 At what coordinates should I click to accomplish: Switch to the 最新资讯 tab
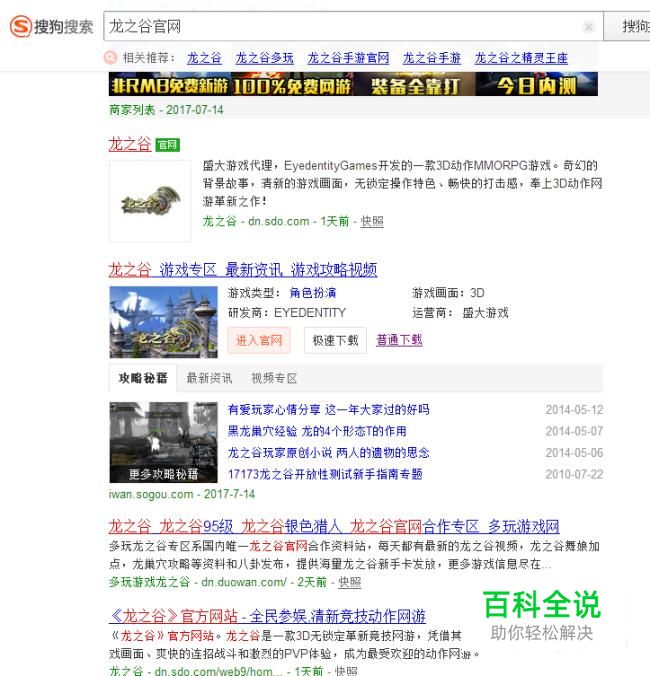[209, 378]
